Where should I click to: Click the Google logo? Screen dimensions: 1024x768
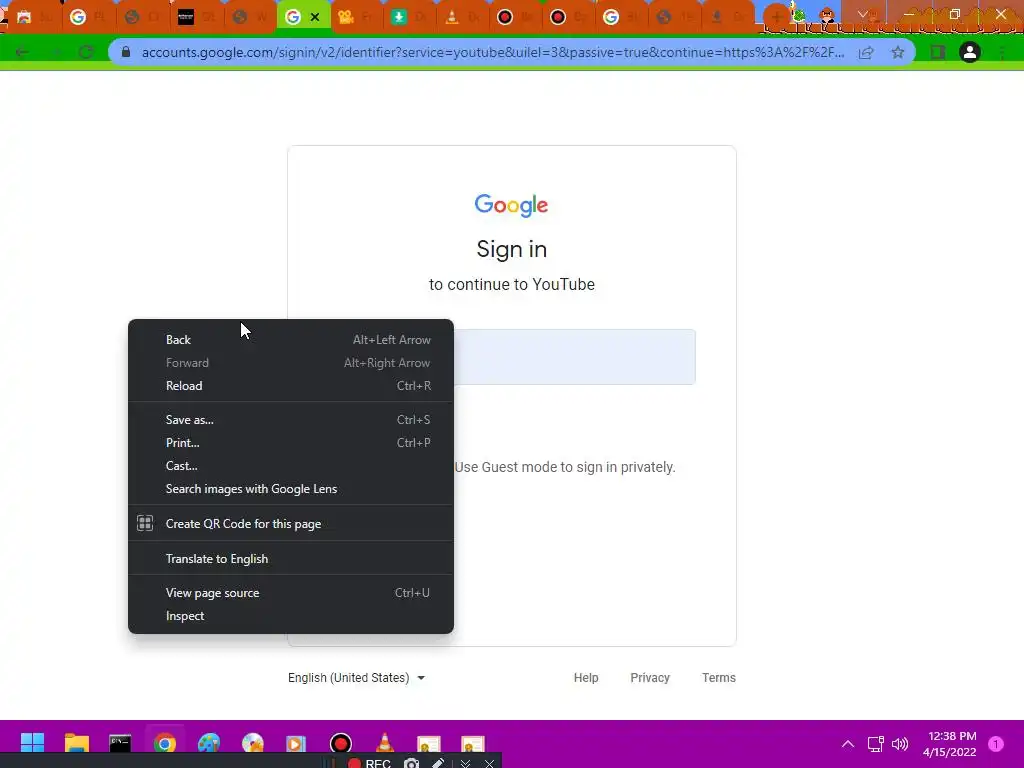[x=511, y=205]
